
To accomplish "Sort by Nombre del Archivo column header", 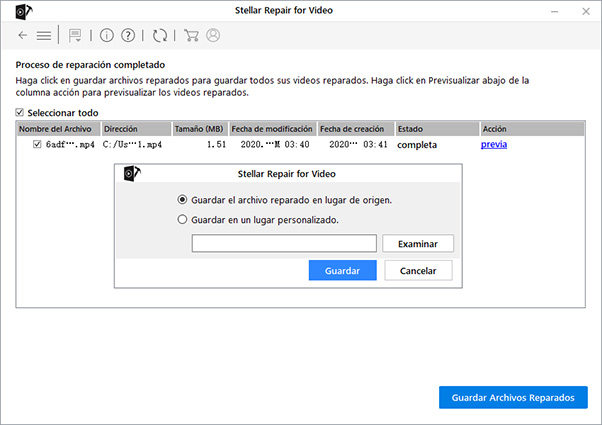I will [x=58, y=129].
